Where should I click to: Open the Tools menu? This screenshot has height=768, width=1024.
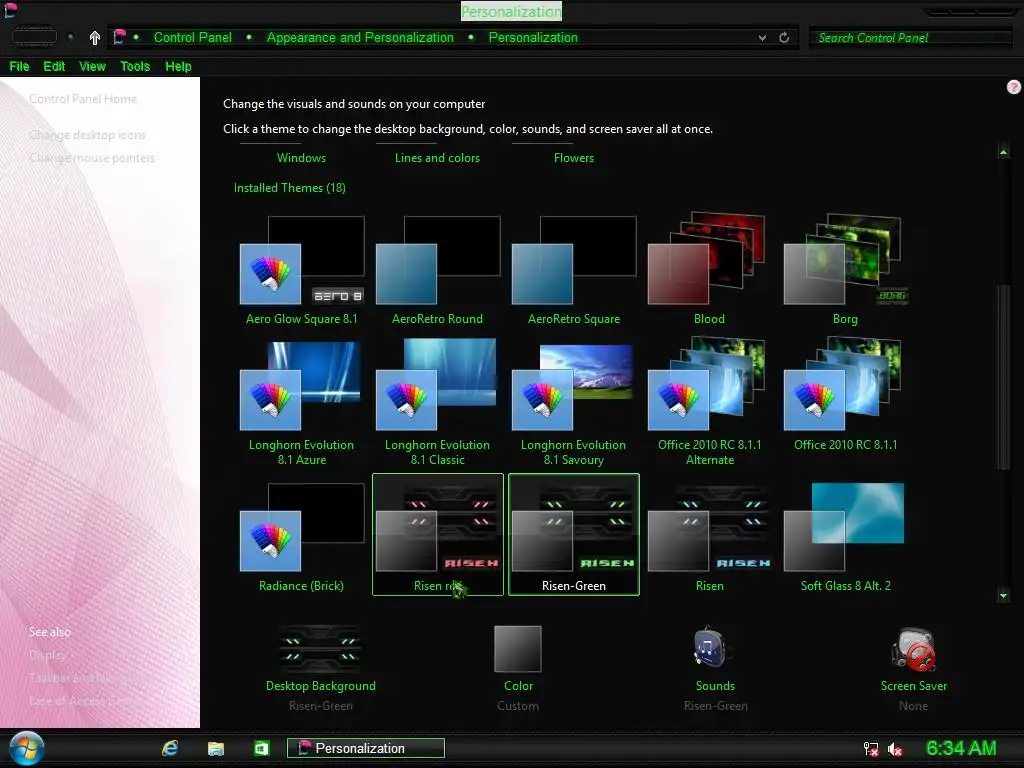tap(135, 66)
